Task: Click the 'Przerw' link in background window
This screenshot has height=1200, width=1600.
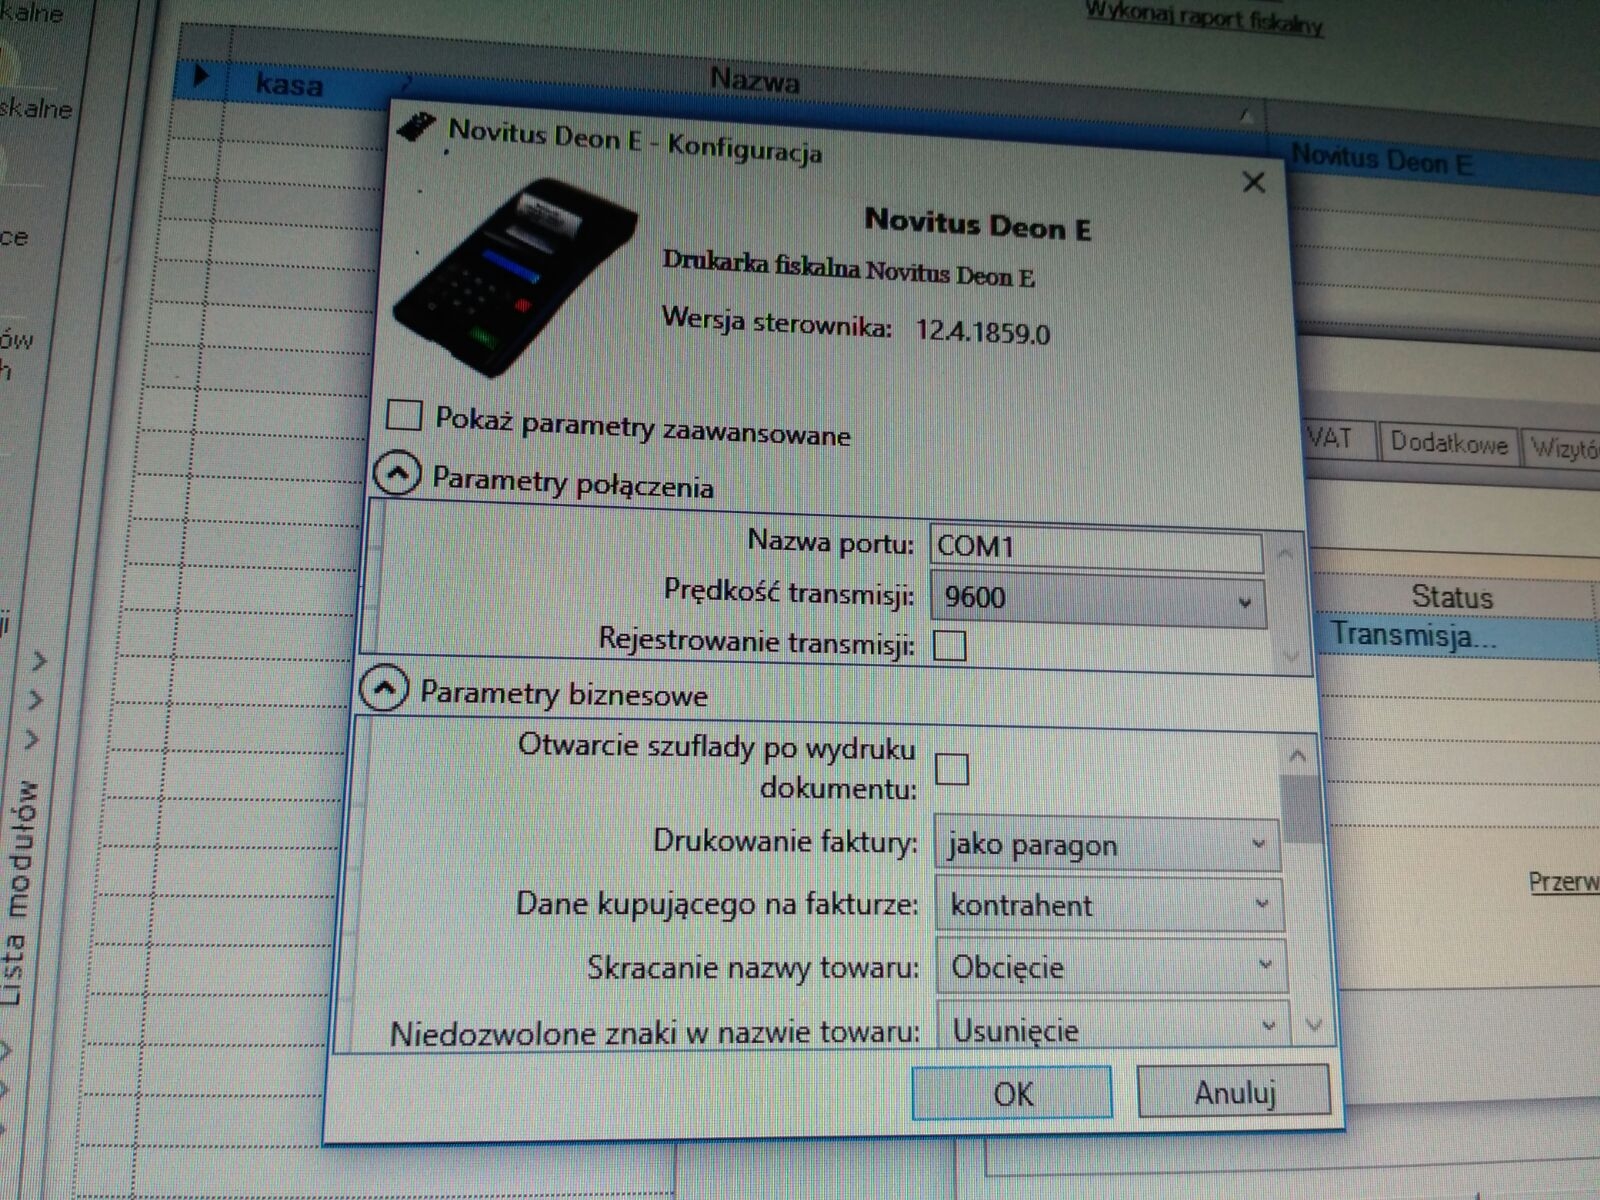Action: (1563, 882)
